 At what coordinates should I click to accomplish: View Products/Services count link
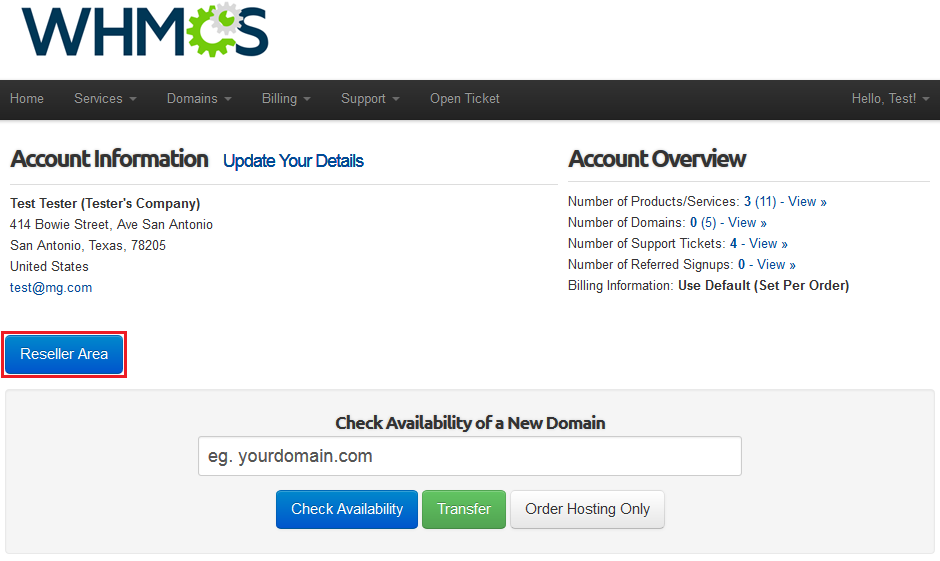tap(785, 202)
